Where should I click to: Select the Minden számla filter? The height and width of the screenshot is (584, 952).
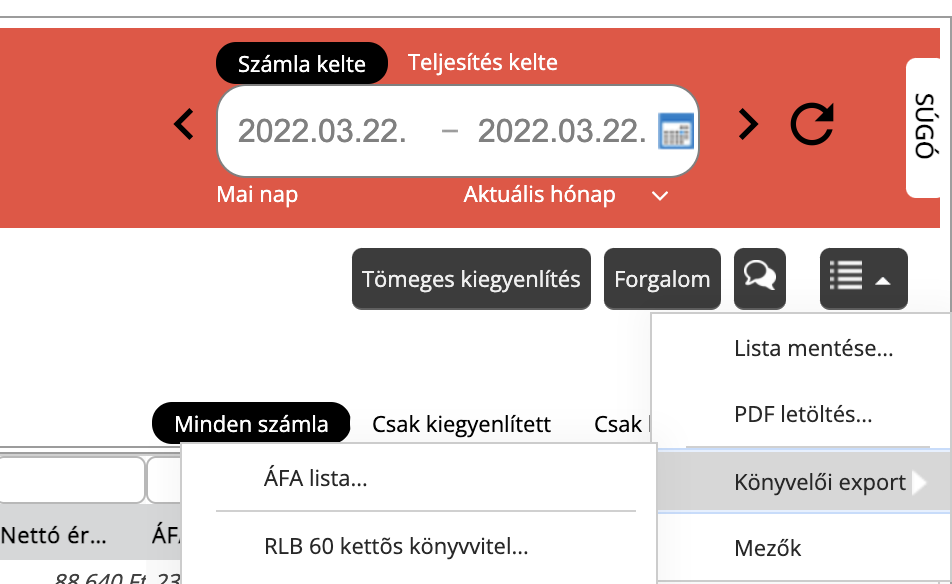(x=251, y=424)
